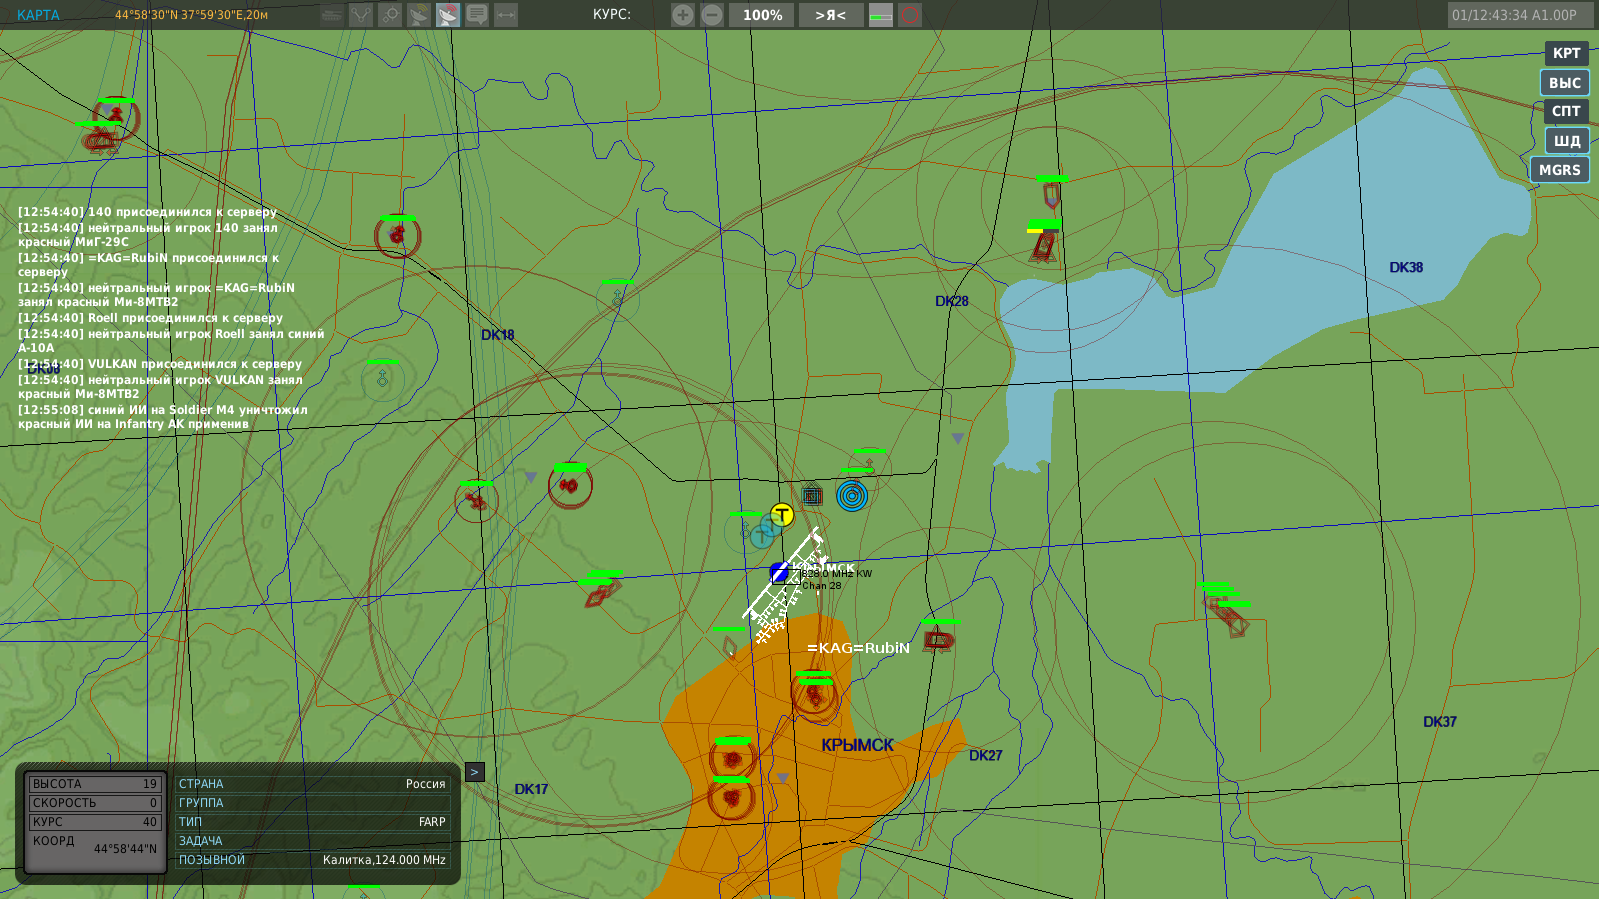Toggle the yellow radar detection zones icon
1599x899 pixels.
[x=419, y=15]
